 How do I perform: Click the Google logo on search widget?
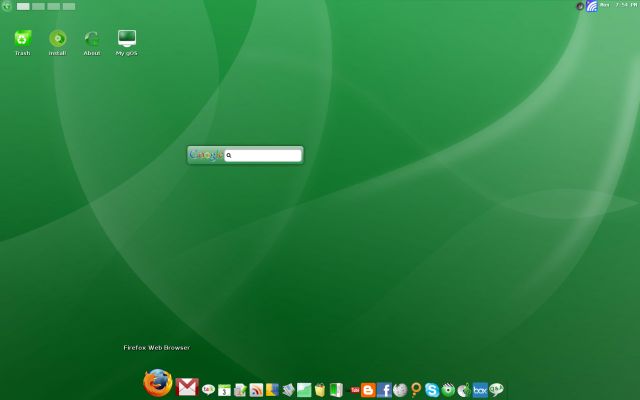pos(206,155)
